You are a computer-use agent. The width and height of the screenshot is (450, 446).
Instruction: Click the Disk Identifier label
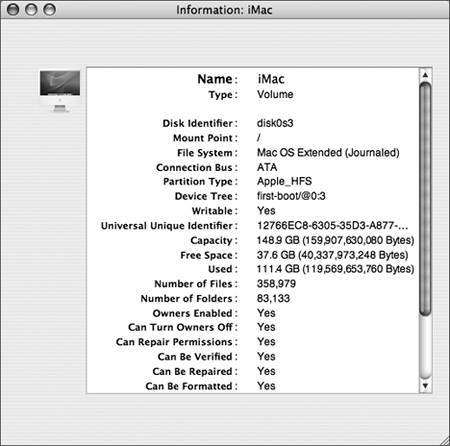200,123
